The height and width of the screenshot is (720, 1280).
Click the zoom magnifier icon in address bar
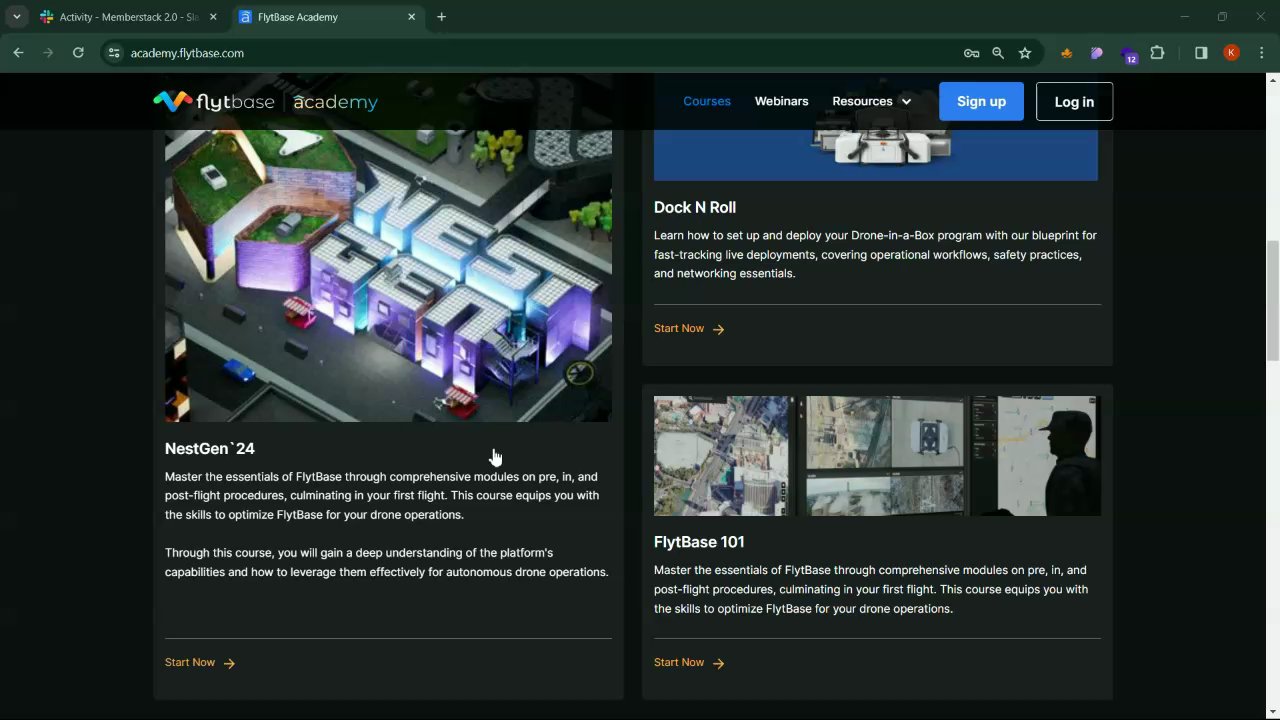pos(998,53)
